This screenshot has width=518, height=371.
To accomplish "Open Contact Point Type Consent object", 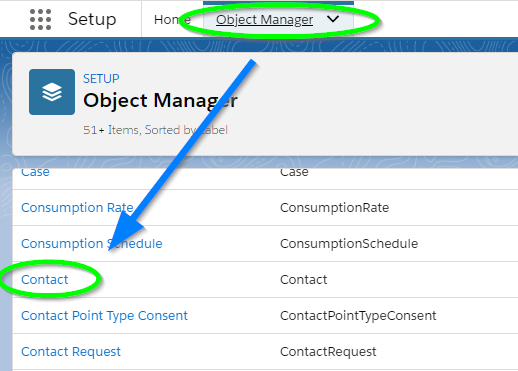I will [x=104, y=316].
